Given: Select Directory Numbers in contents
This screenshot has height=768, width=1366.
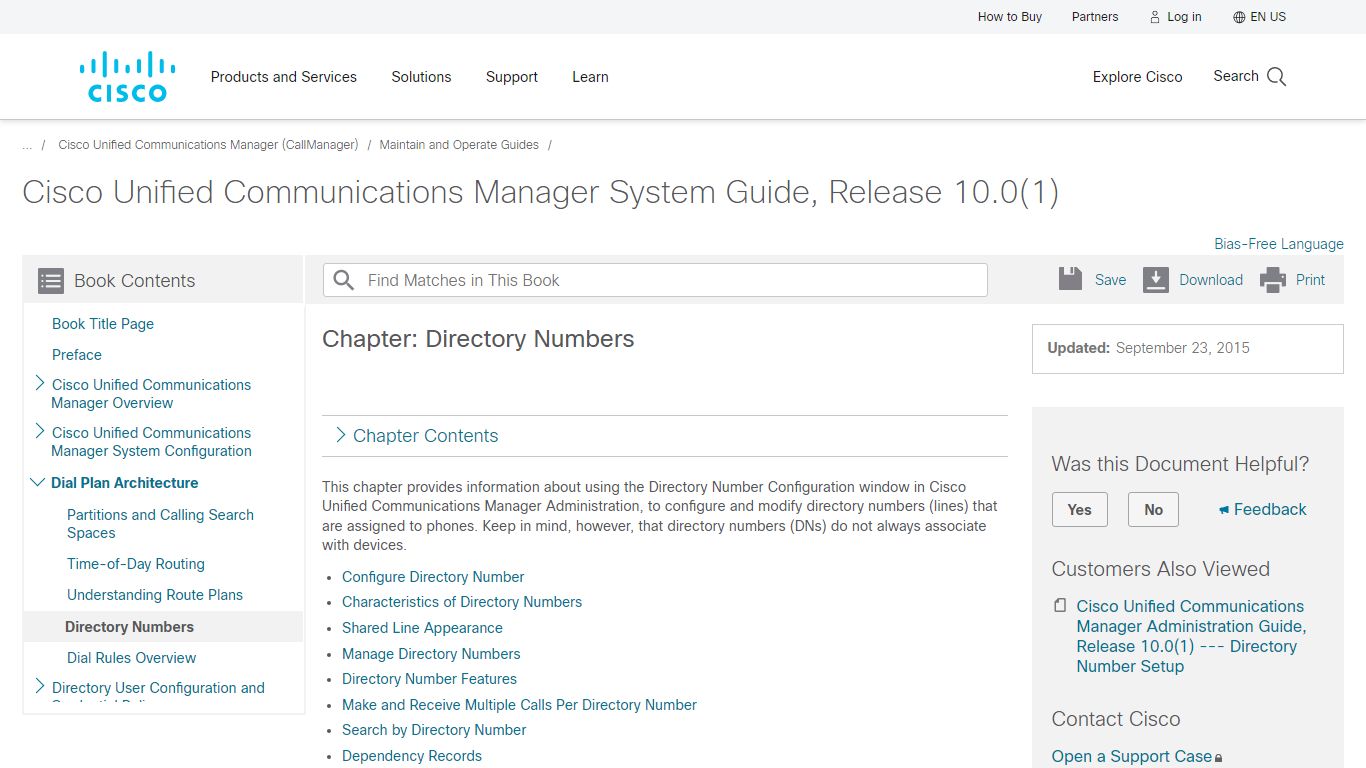Looking at the screenshot, I should (130, 627).
